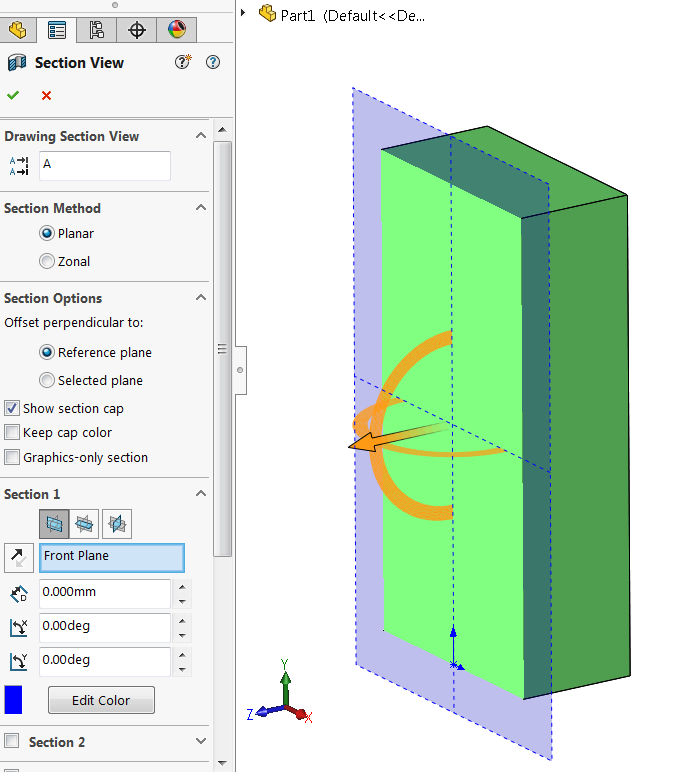Click the Y rotation icon
Screen dimensions: 674x772
(19, 662)
